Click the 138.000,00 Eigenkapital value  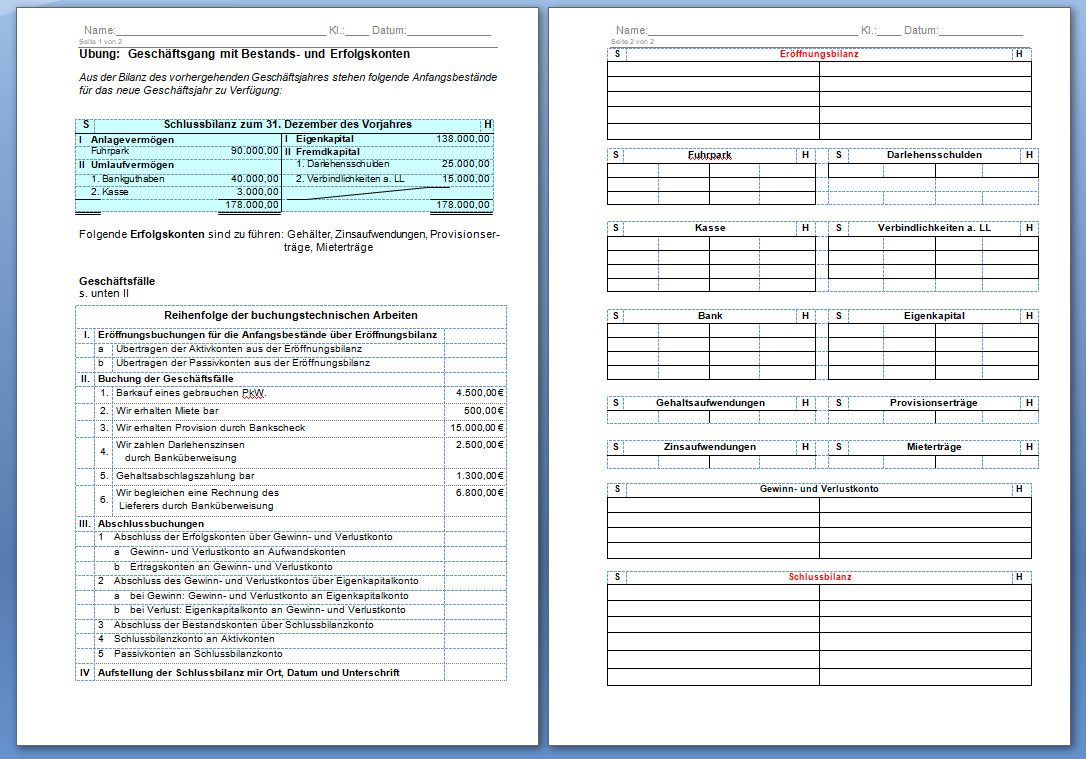[462, 139]
